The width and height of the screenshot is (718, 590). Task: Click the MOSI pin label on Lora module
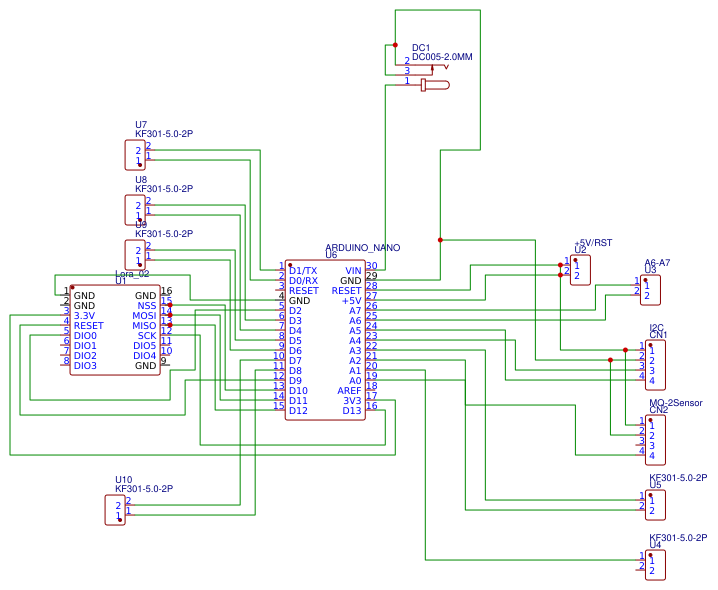click(144, 316)
